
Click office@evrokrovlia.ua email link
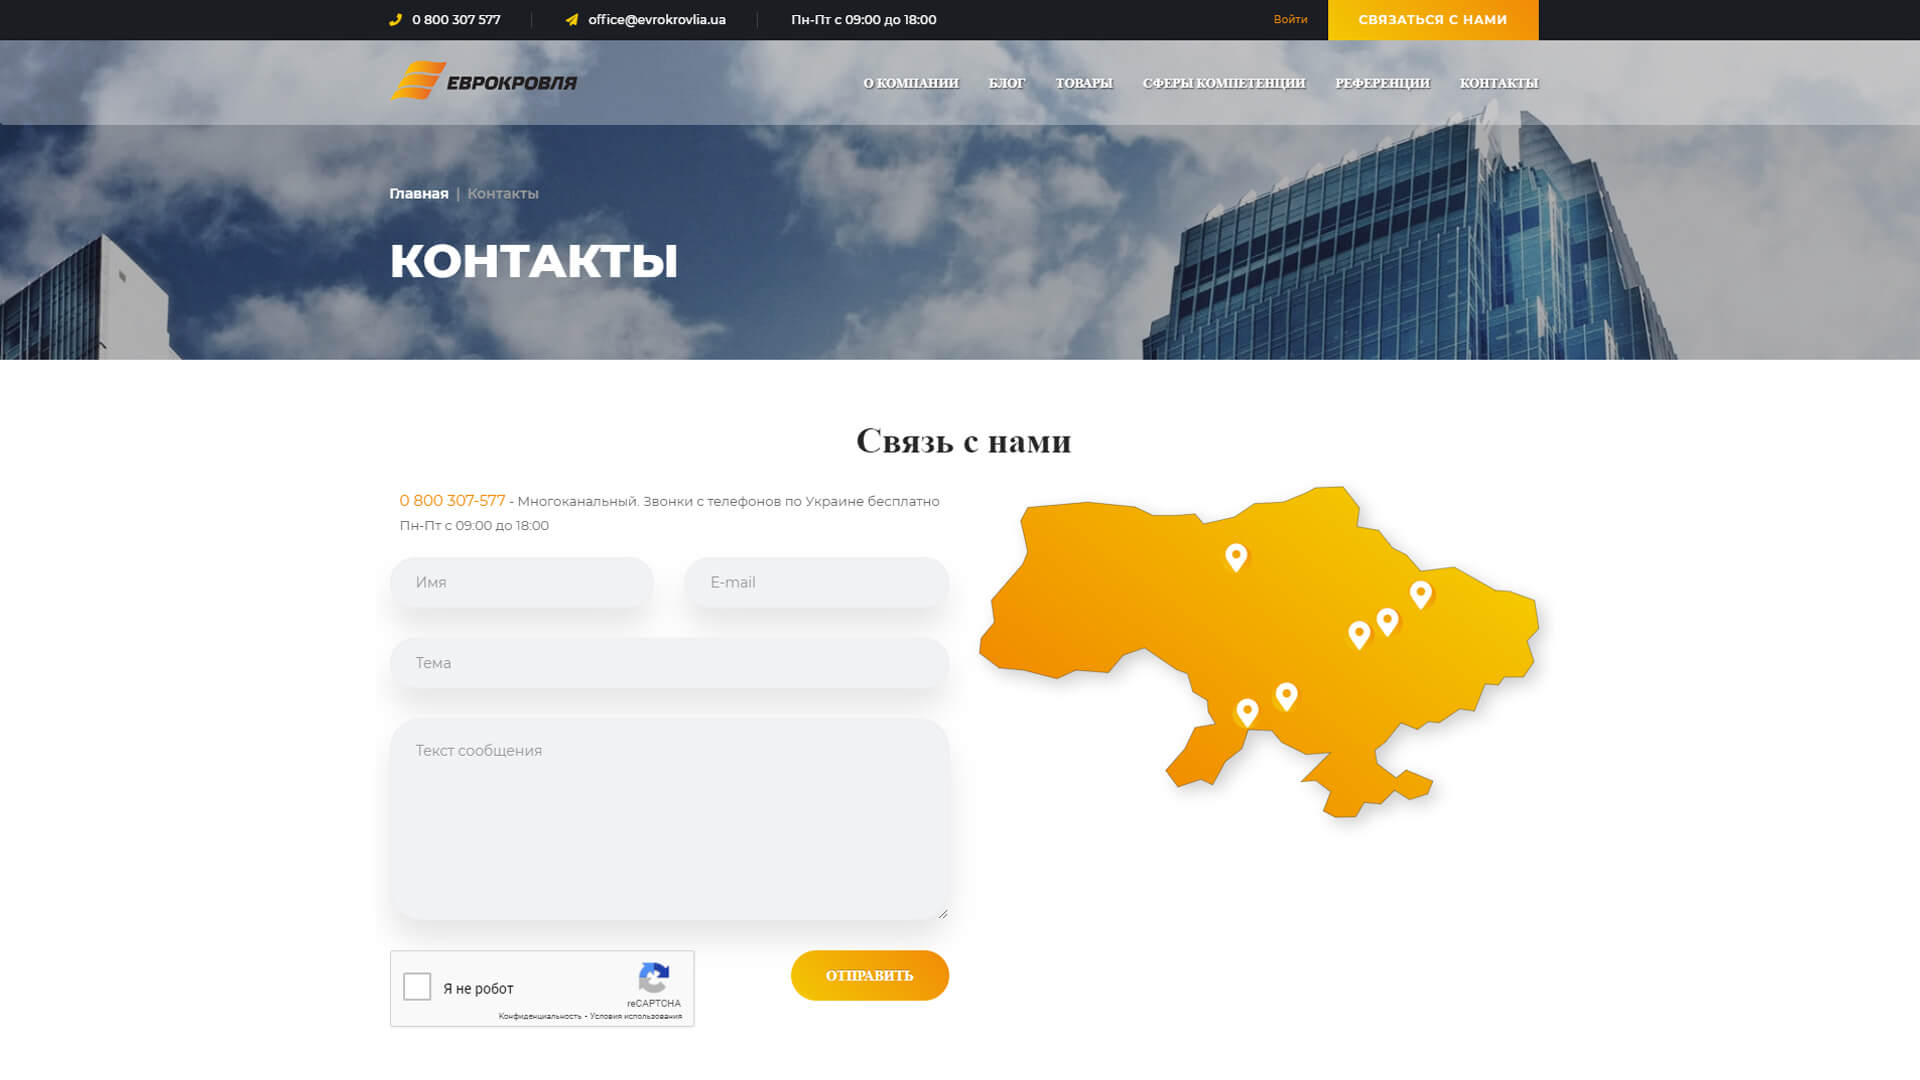click(657, 19)
